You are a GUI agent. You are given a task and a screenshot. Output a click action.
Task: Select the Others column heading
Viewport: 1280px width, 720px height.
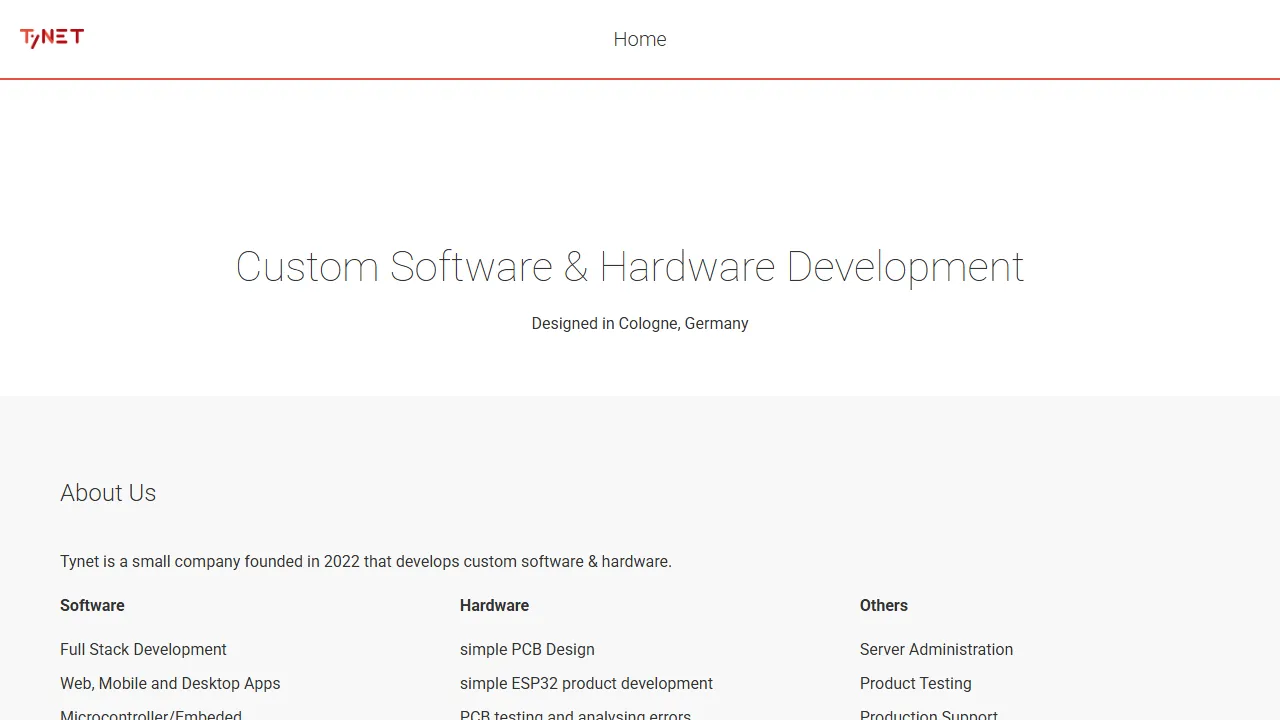point(883,605)
